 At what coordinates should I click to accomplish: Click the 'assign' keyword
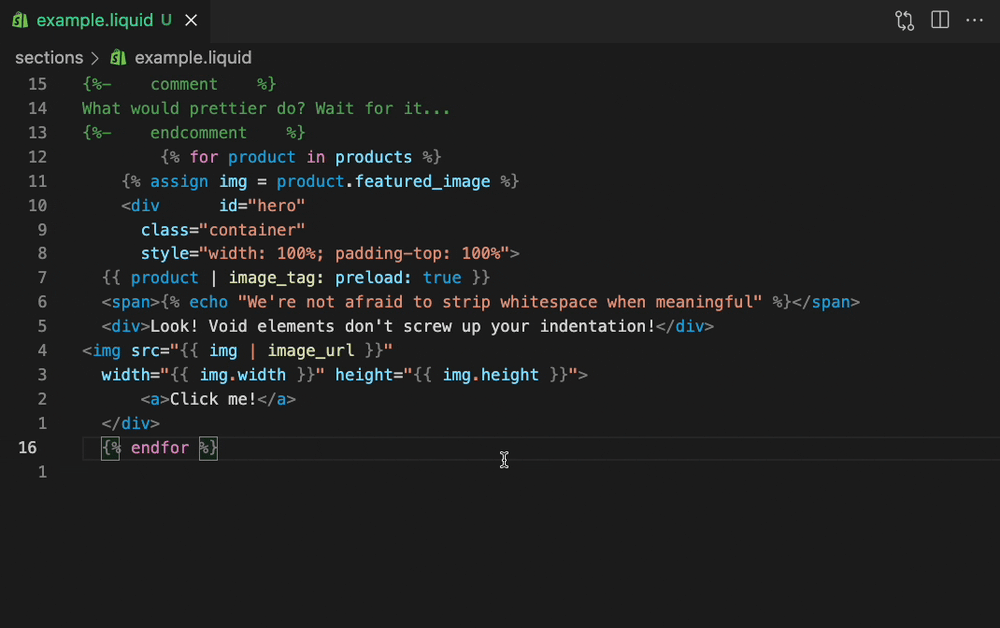[x=179, y=182]
